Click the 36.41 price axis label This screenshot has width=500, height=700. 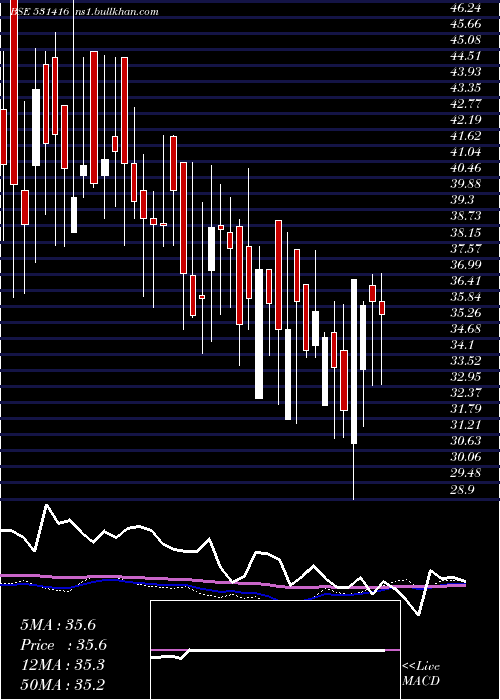tap(465, 280)
